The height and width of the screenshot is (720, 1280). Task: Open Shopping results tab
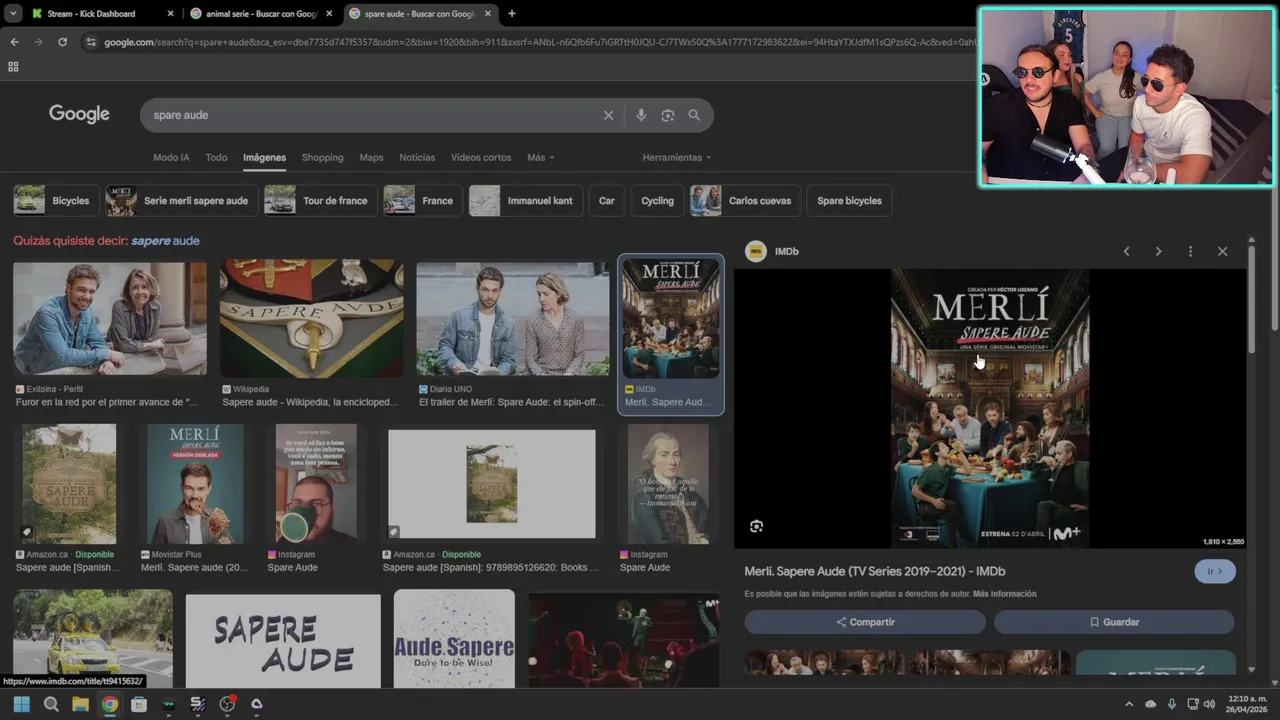pos(322,157)
